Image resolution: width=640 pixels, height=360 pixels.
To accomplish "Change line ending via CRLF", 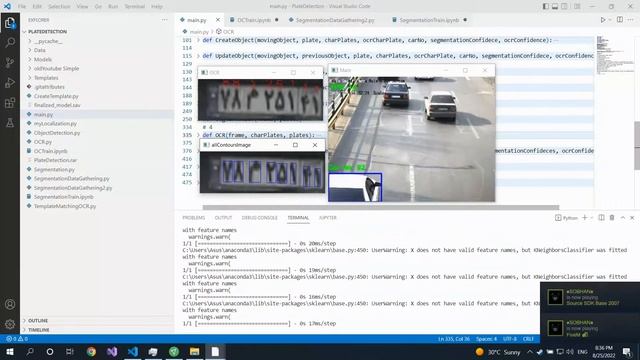I will coord(528,339).
